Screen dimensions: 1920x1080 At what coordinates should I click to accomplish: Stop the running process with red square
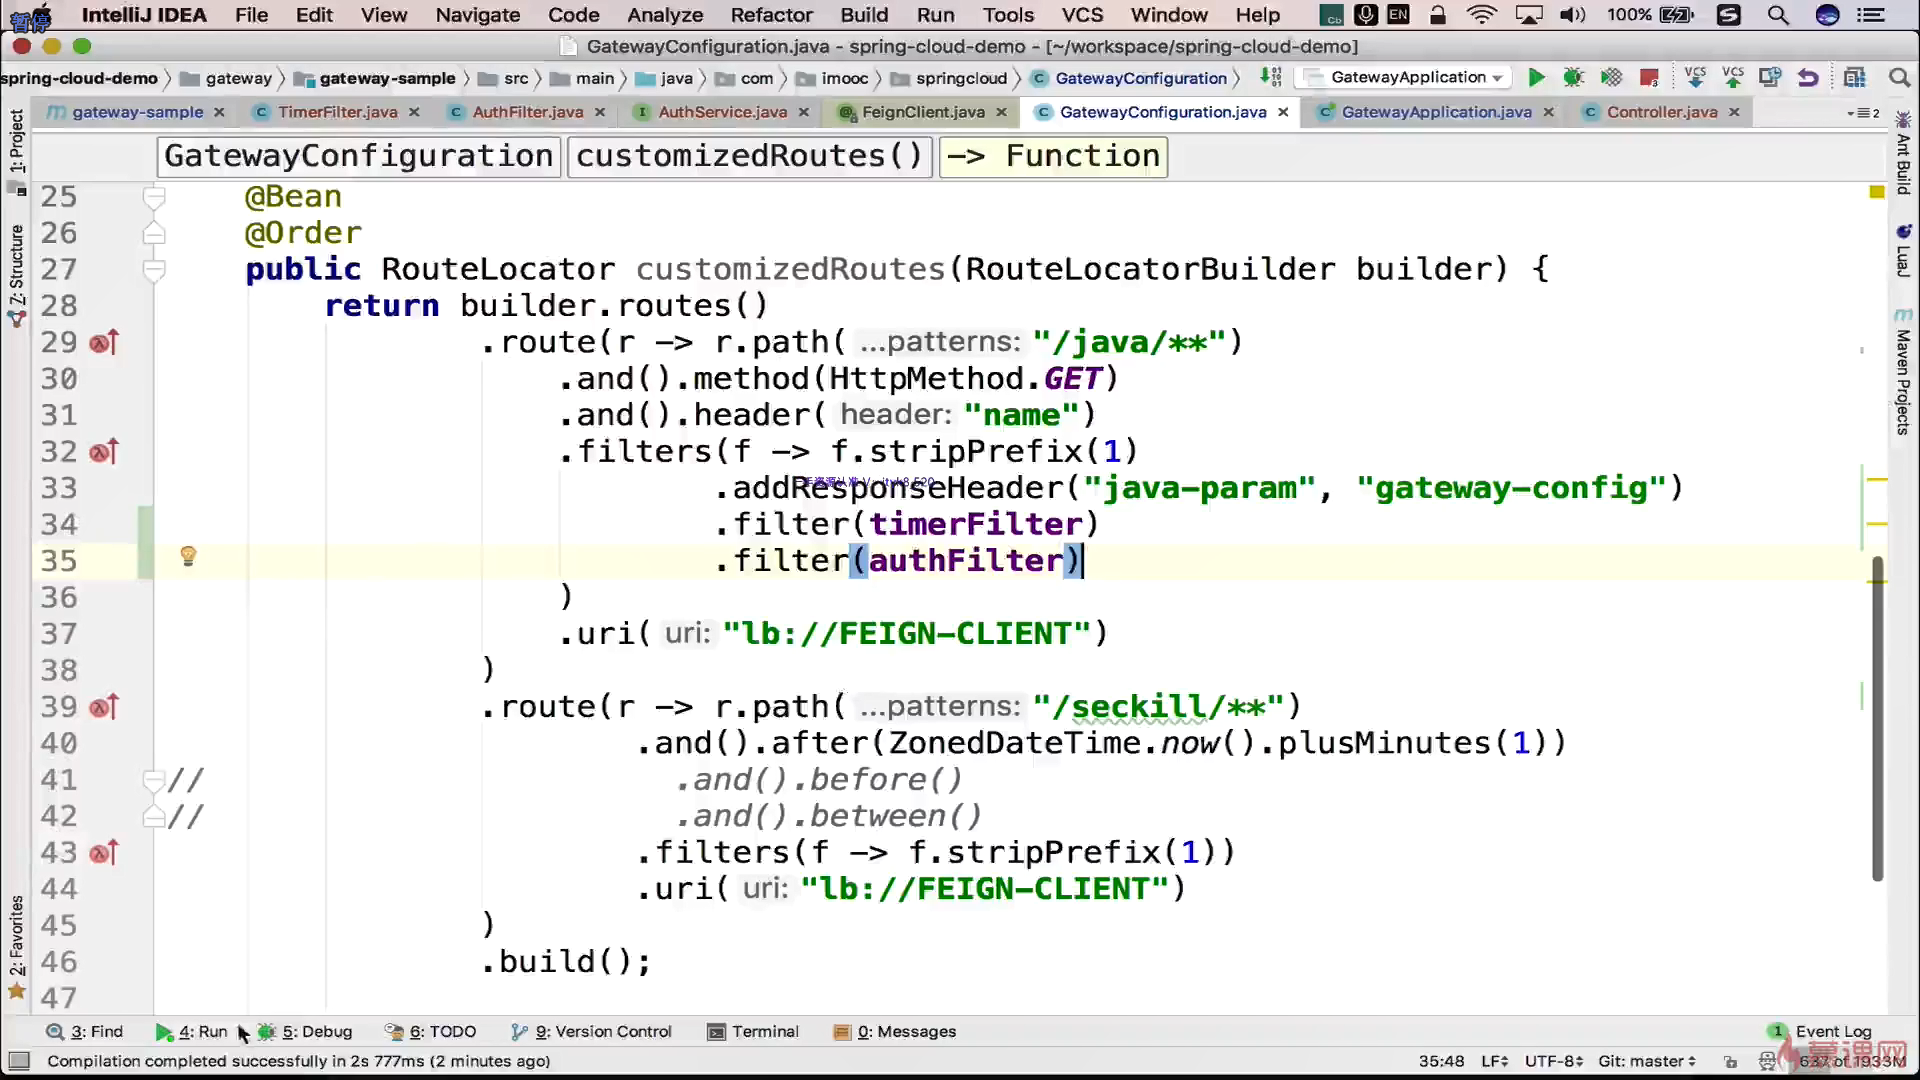click(1649, 78)
